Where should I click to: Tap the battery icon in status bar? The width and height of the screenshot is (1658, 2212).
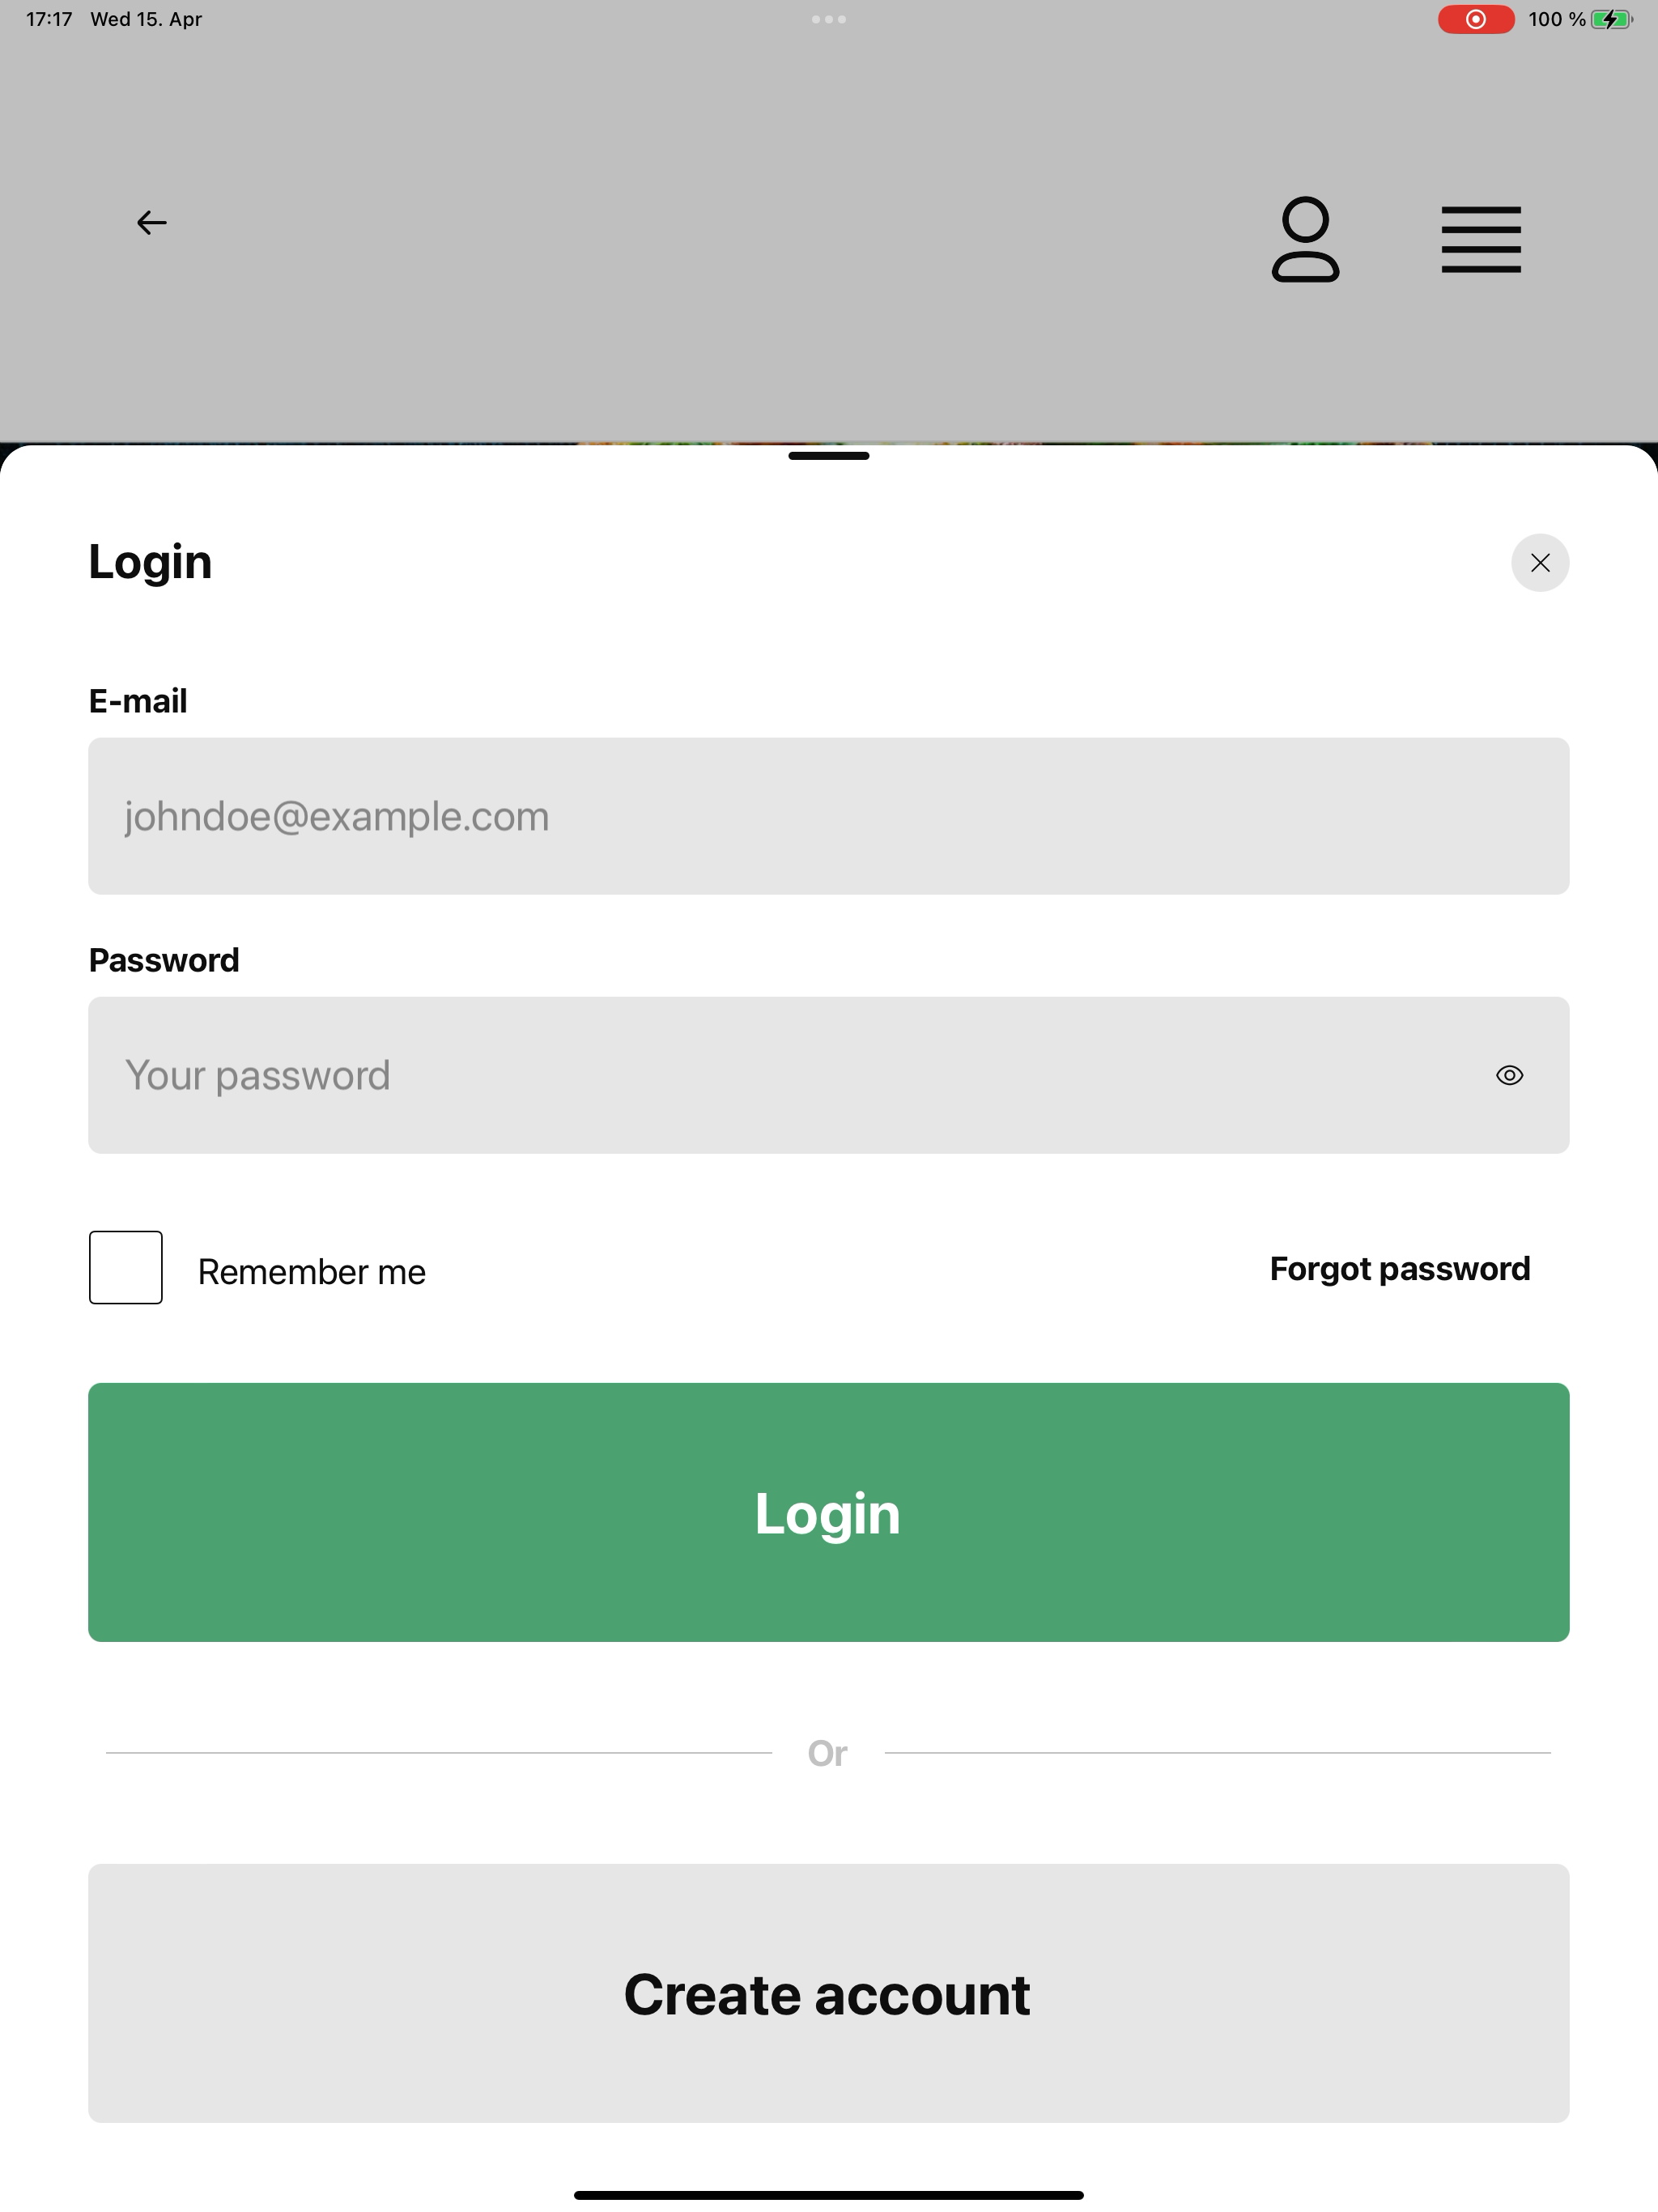pos(1612,19)
